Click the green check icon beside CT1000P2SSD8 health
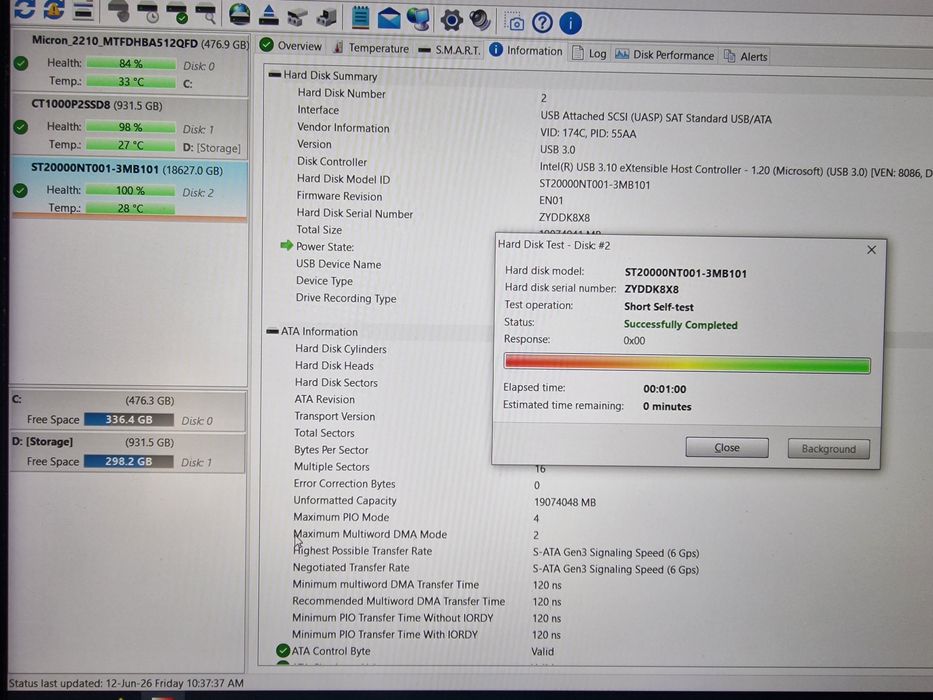 click(21, 126)
